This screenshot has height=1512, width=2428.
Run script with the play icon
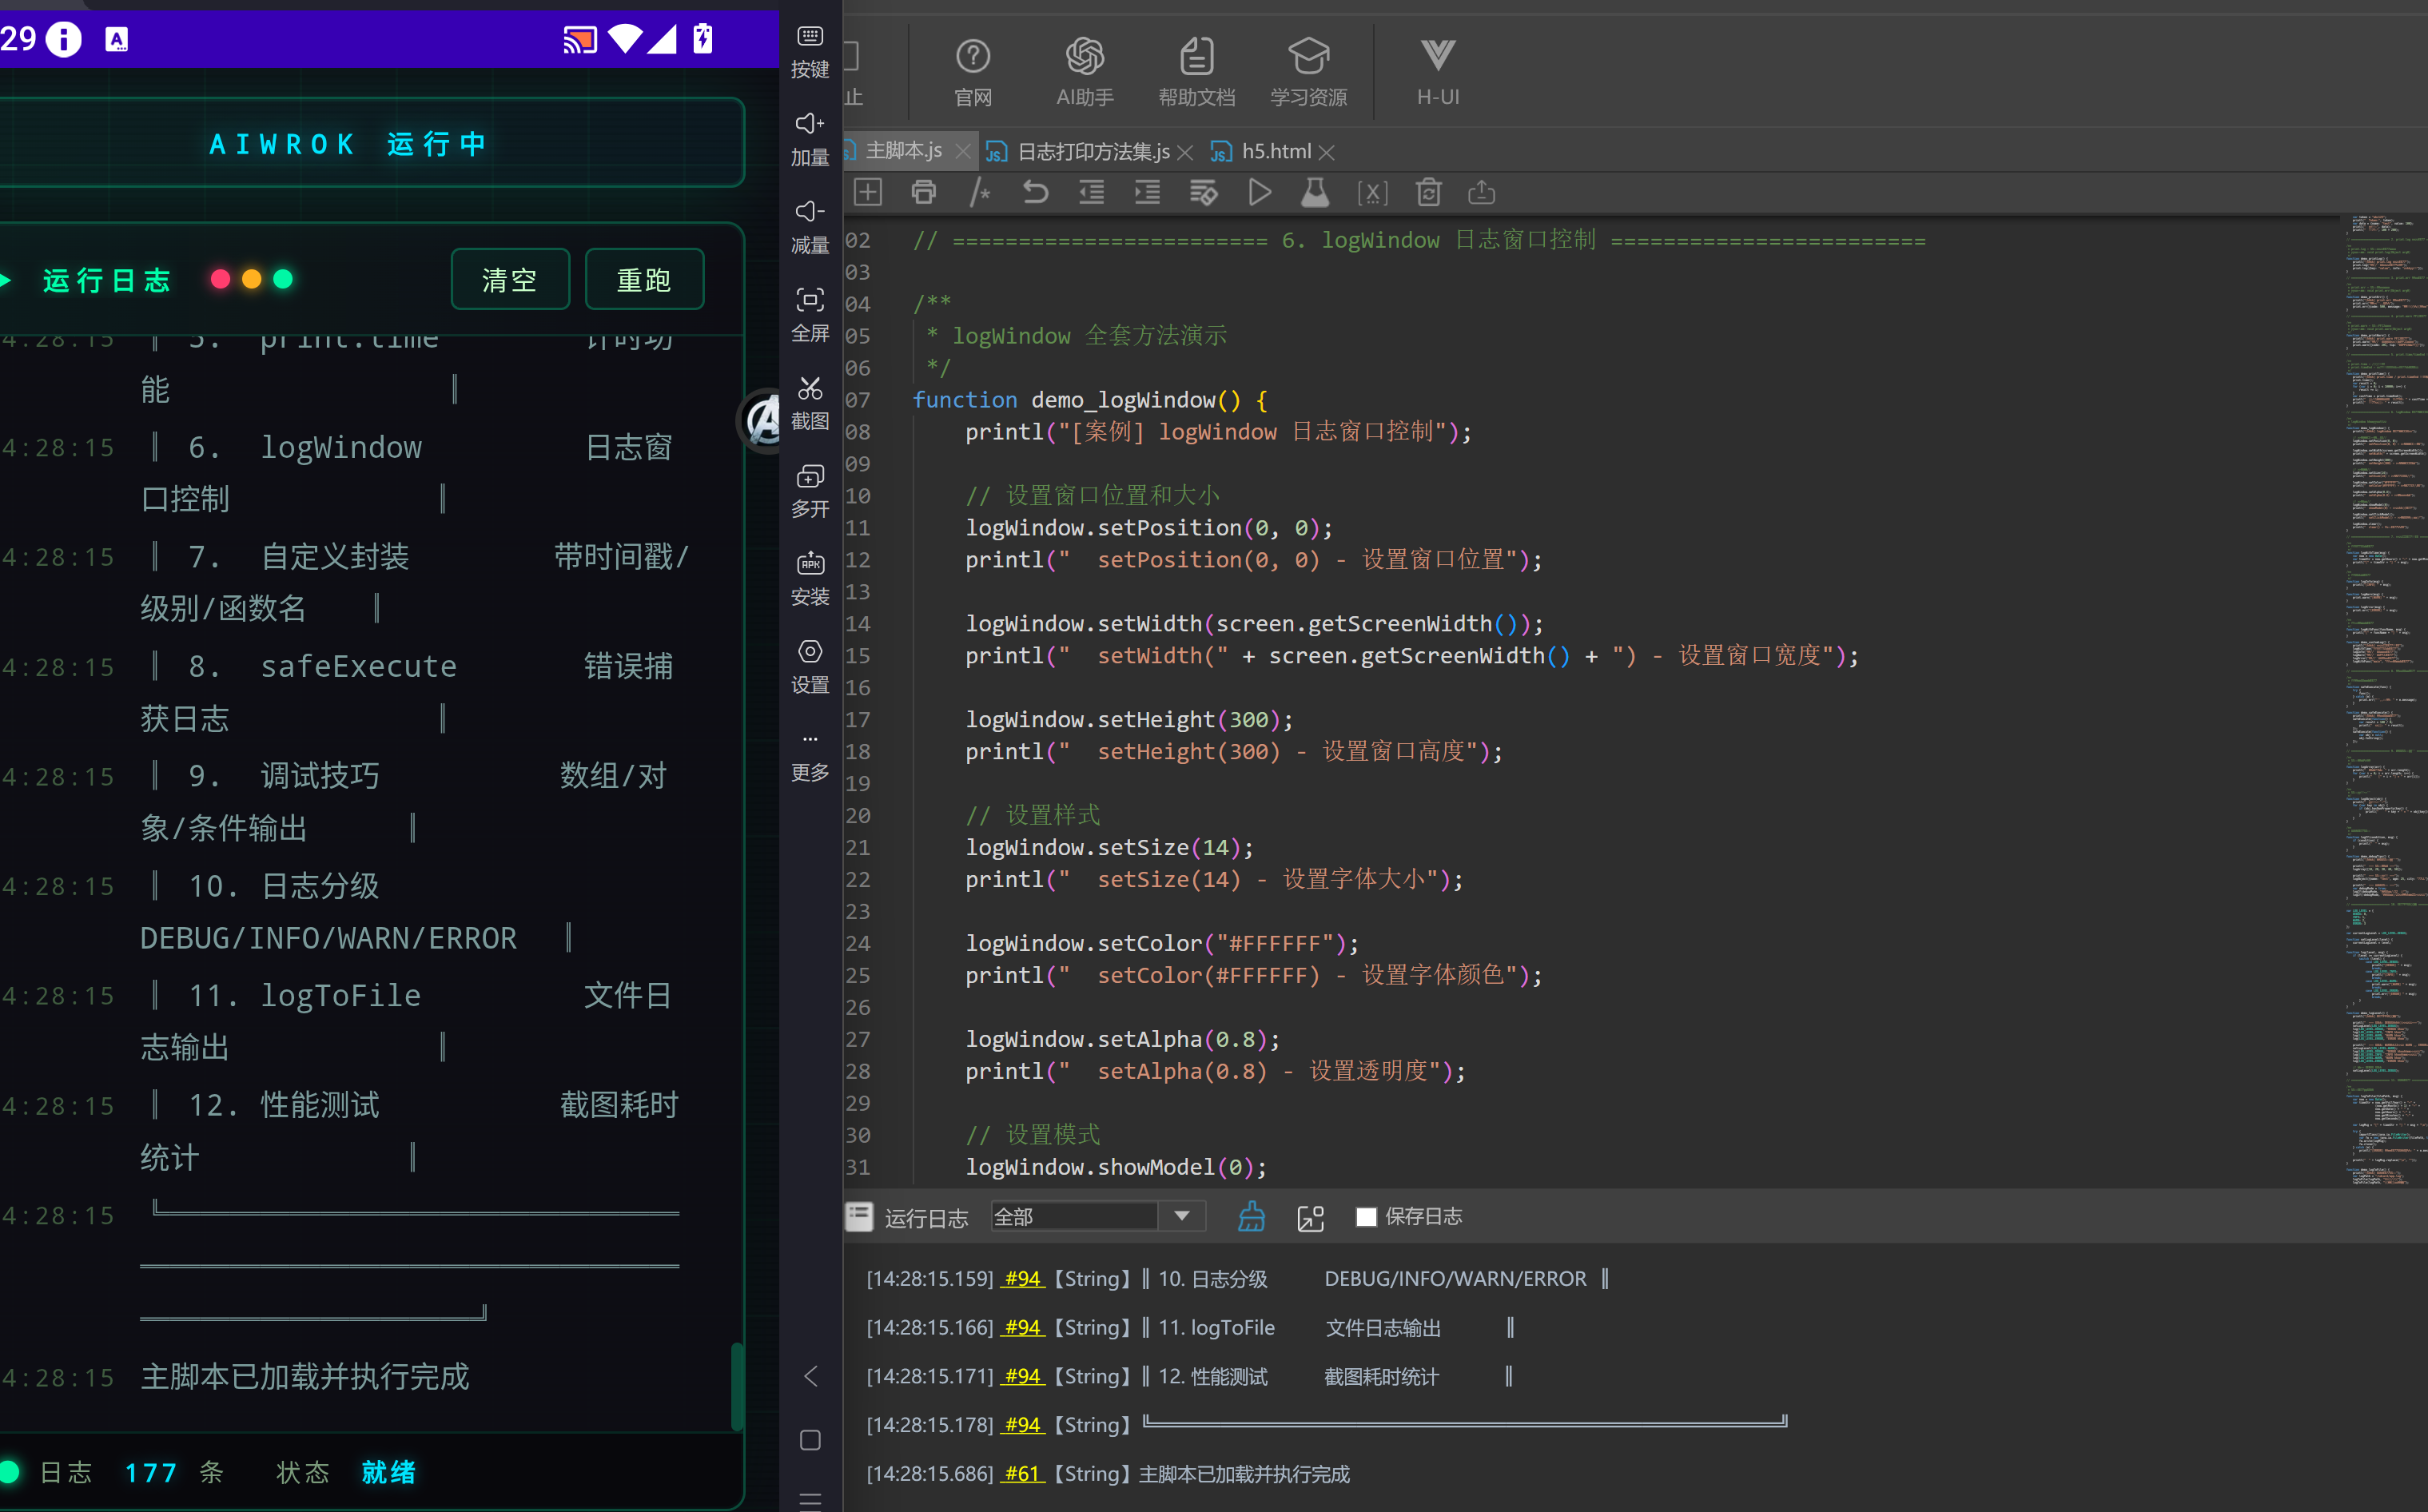pos(1260,192)
